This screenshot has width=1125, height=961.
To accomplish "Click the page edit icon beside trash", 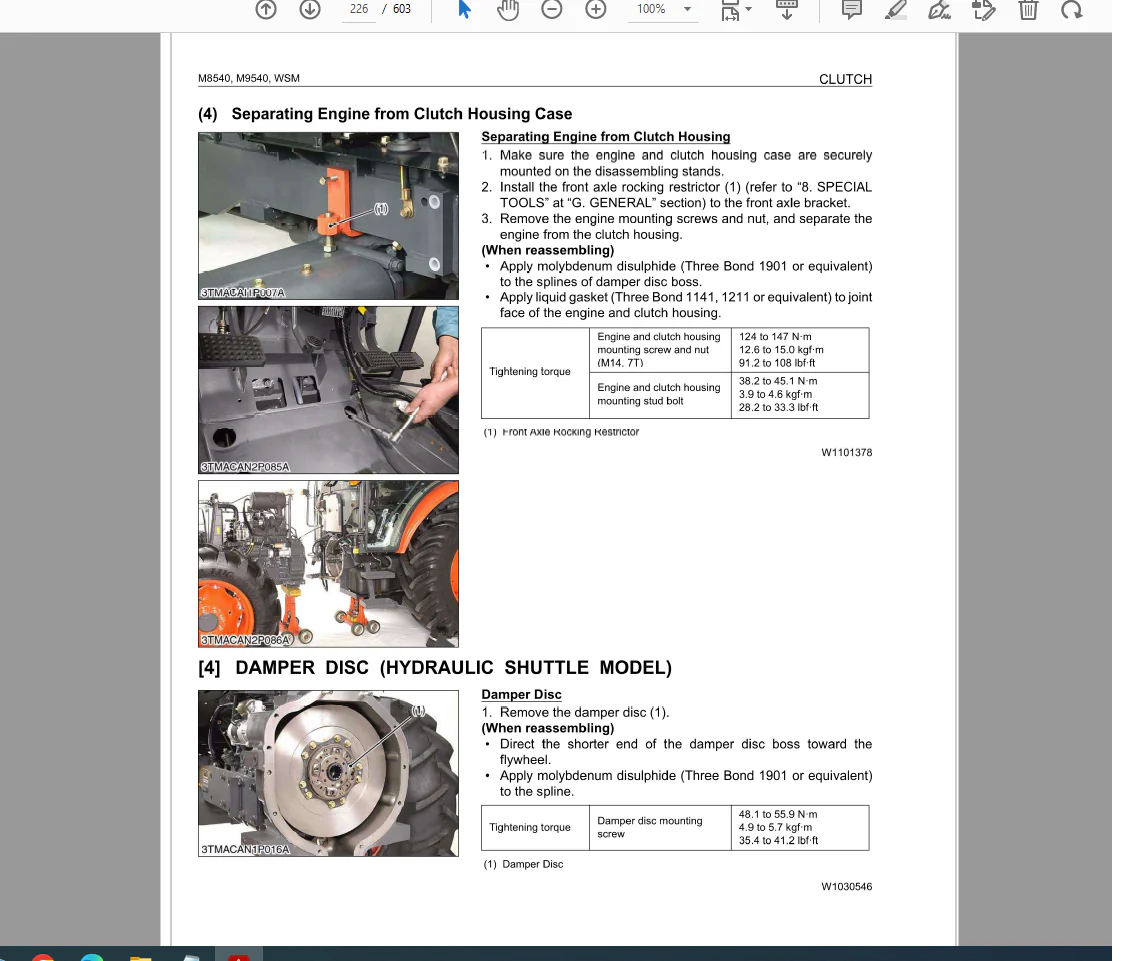I will [x=984, y=10].
